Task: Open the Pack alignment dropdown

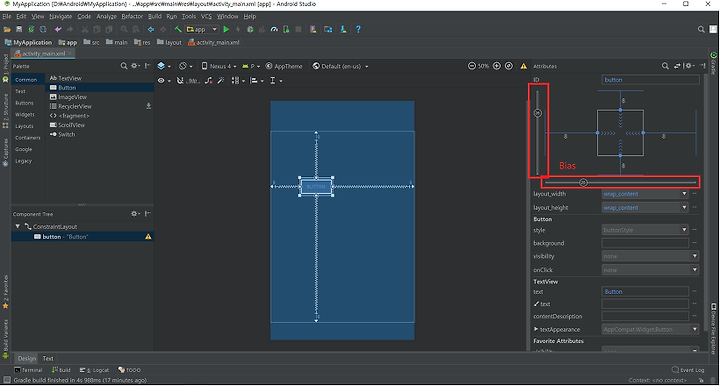Action: pyautogui.click(x=237, y=81)
